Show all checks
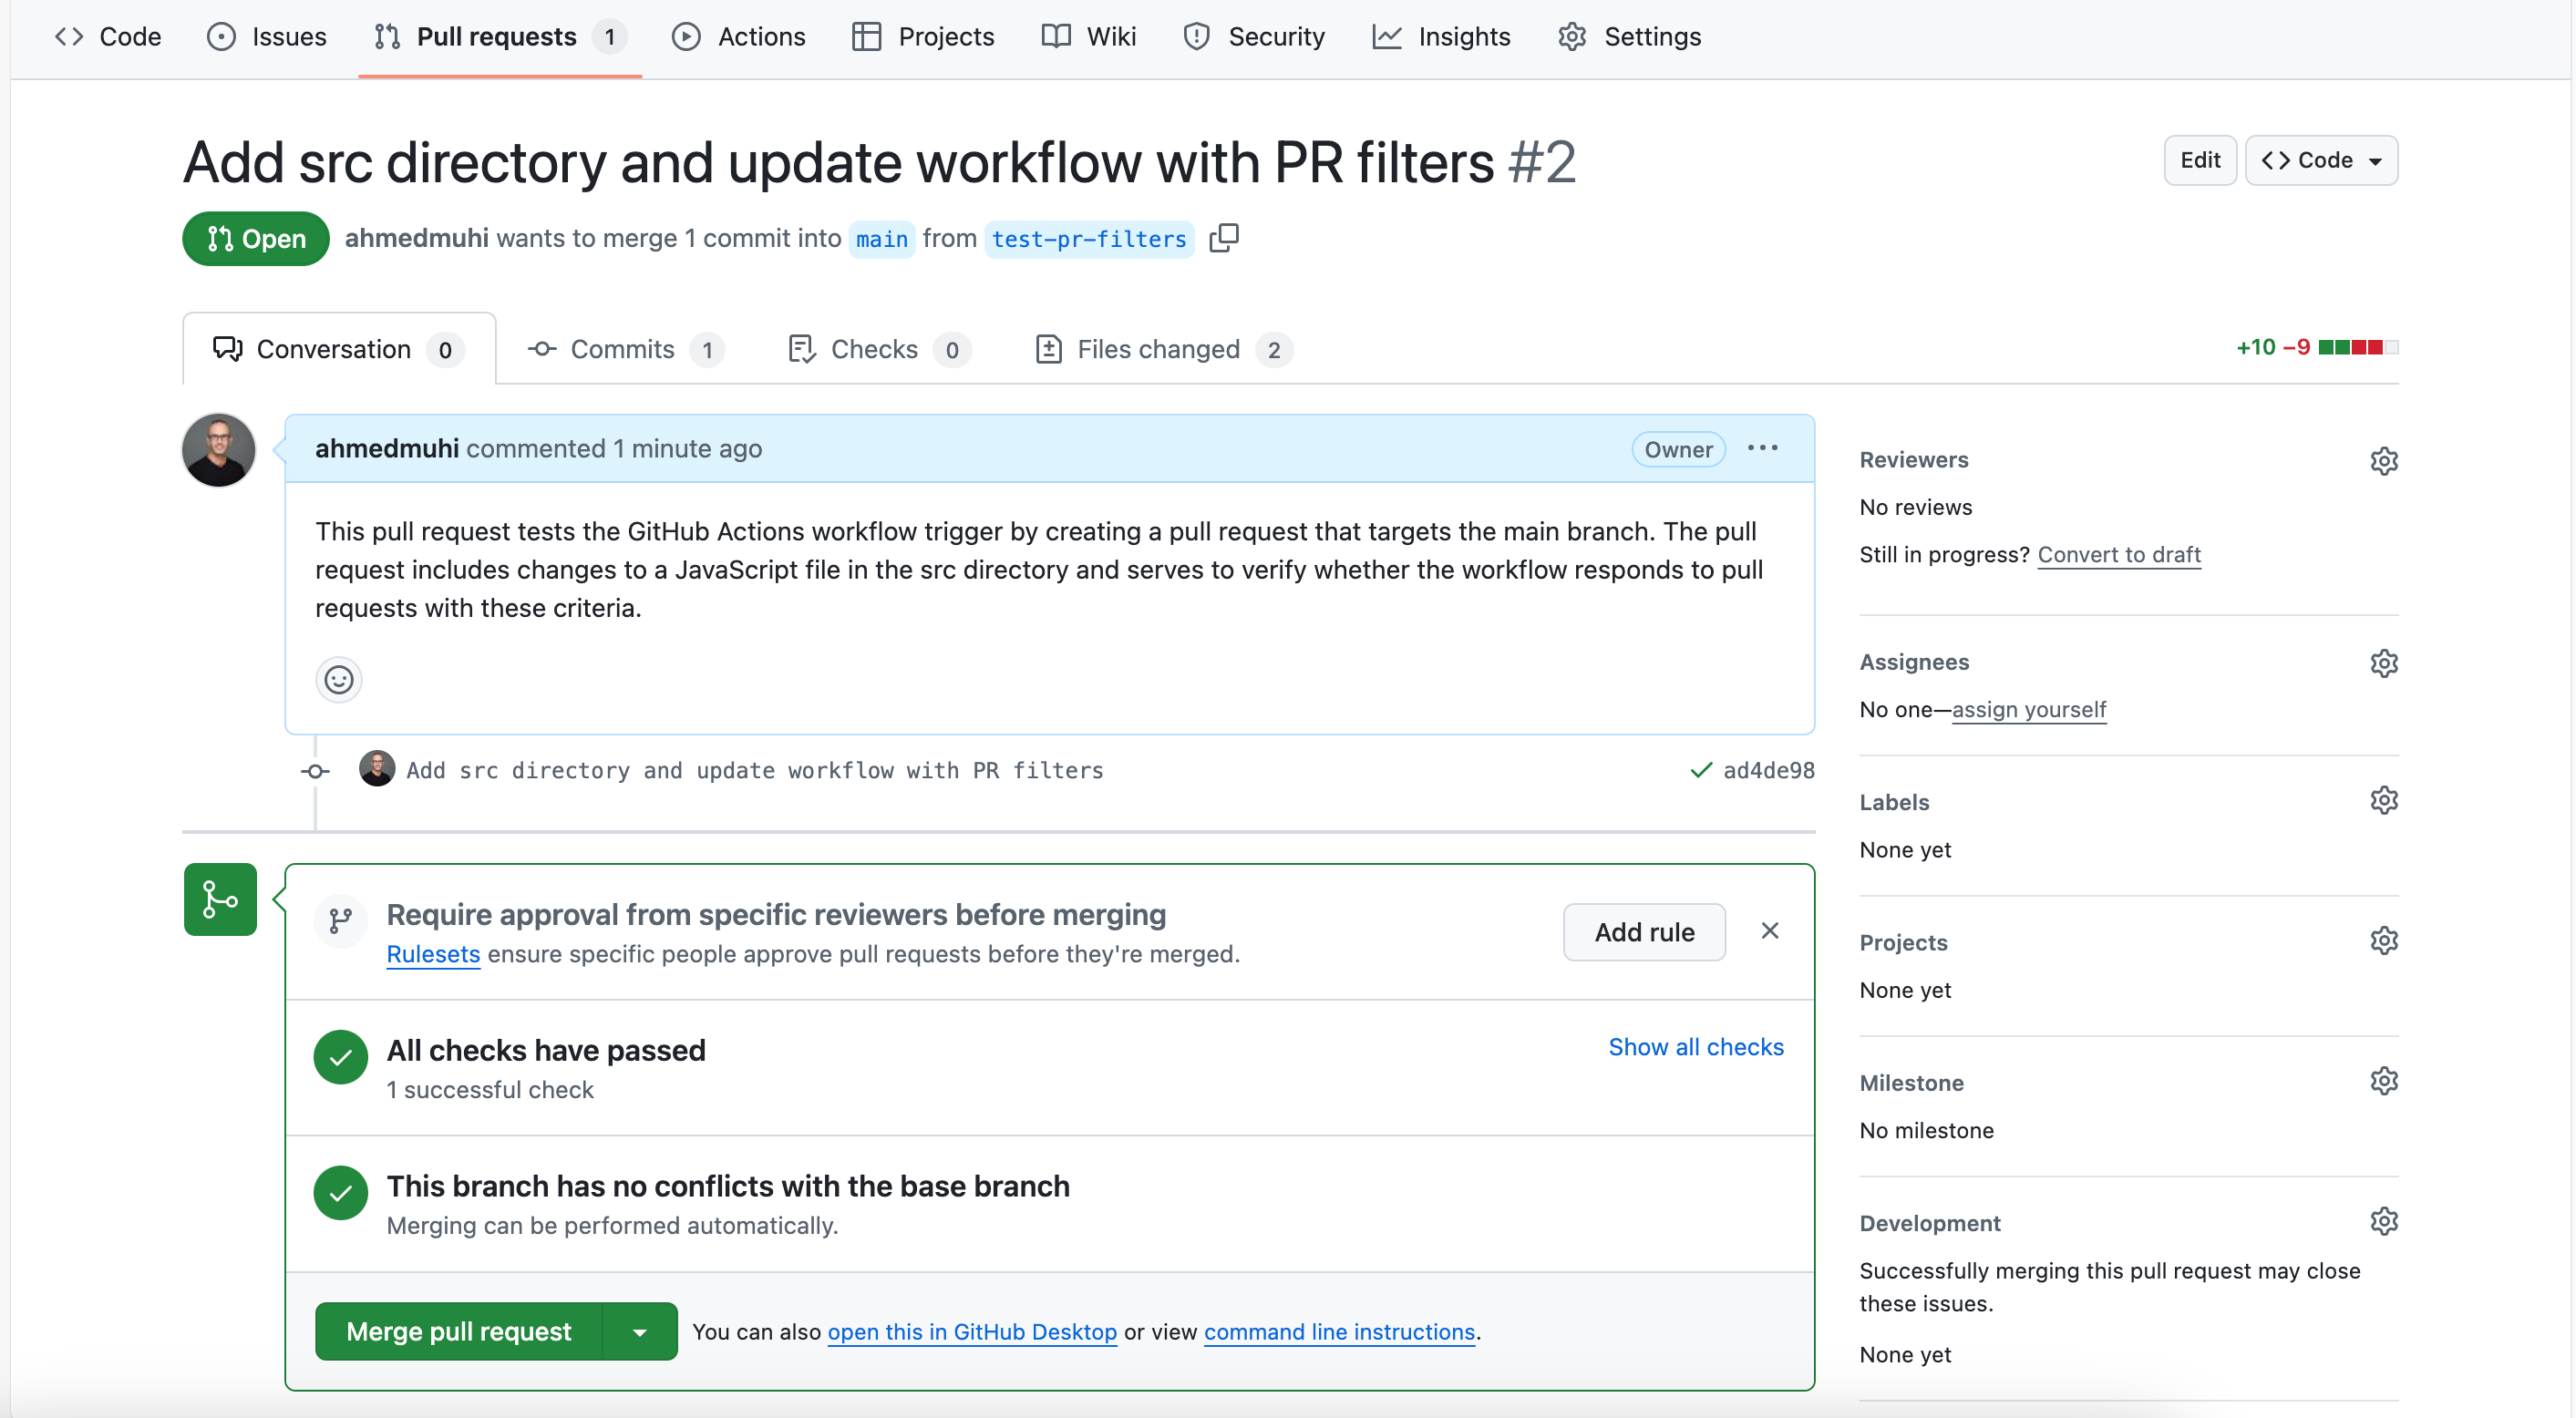 tap(1695, 1046)
